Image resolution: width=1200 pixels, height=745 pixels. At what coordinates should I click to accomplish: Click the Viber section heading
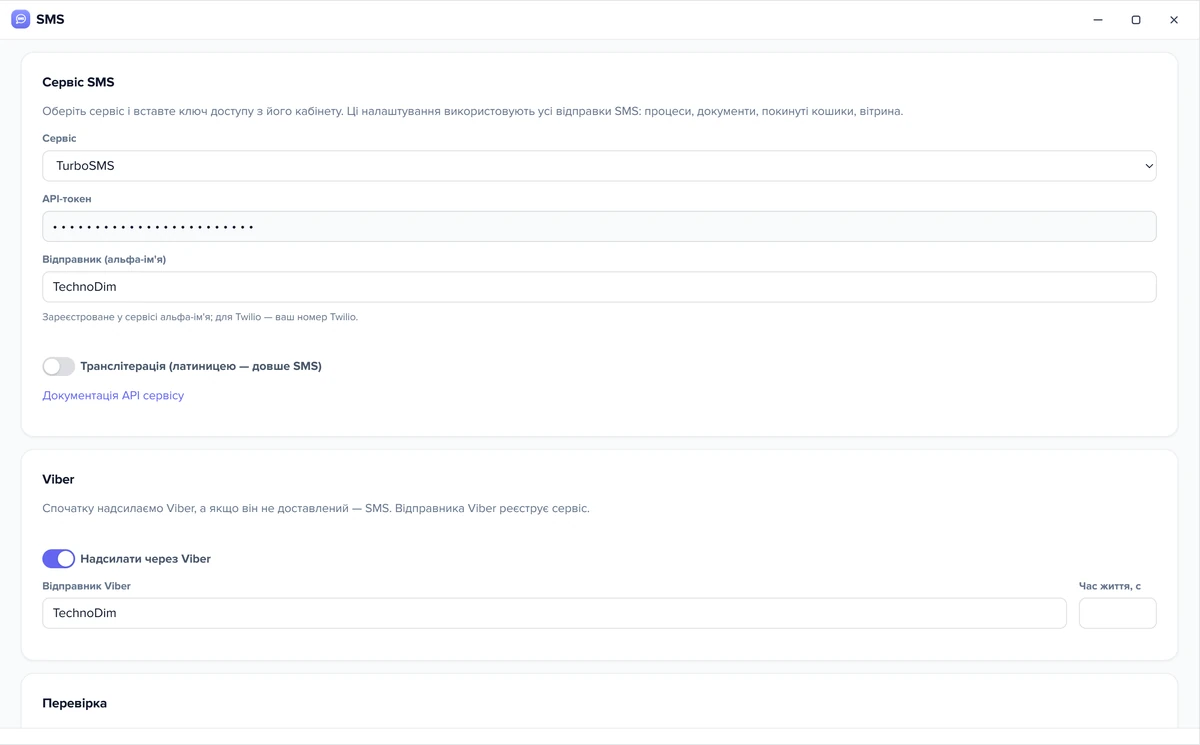pyautogui.click(x=58, y=479)
